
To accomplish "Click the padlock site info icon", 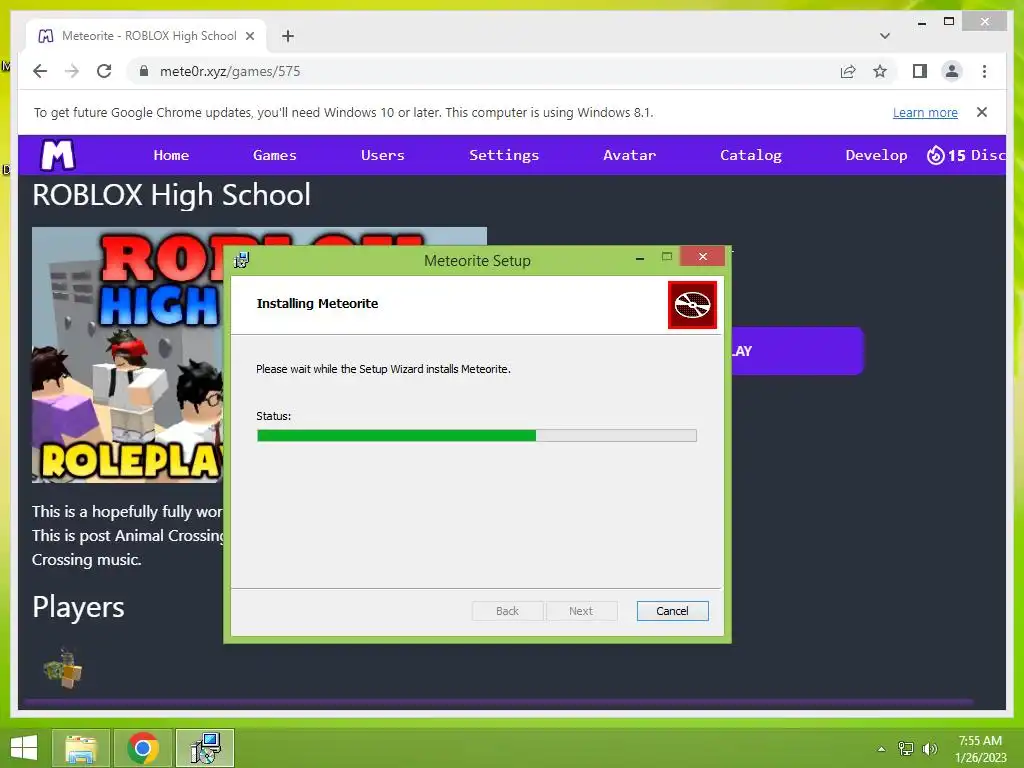I will 144,71.
